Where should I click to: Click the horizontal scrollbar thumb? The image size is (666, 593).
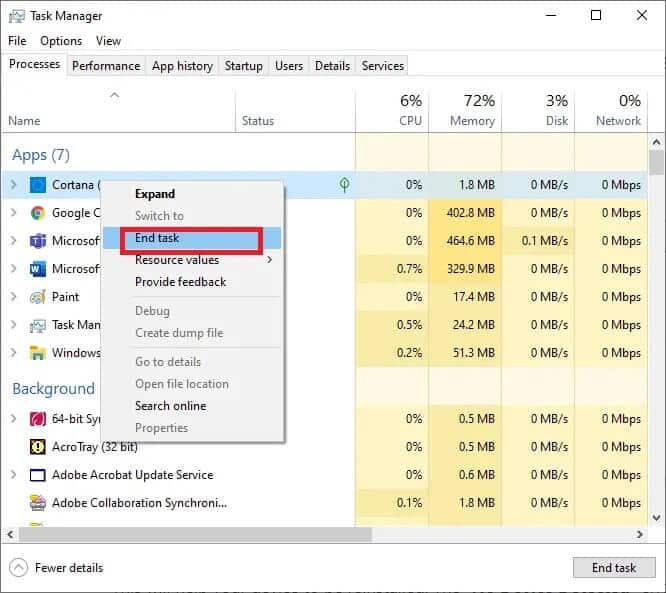point(195,534)
